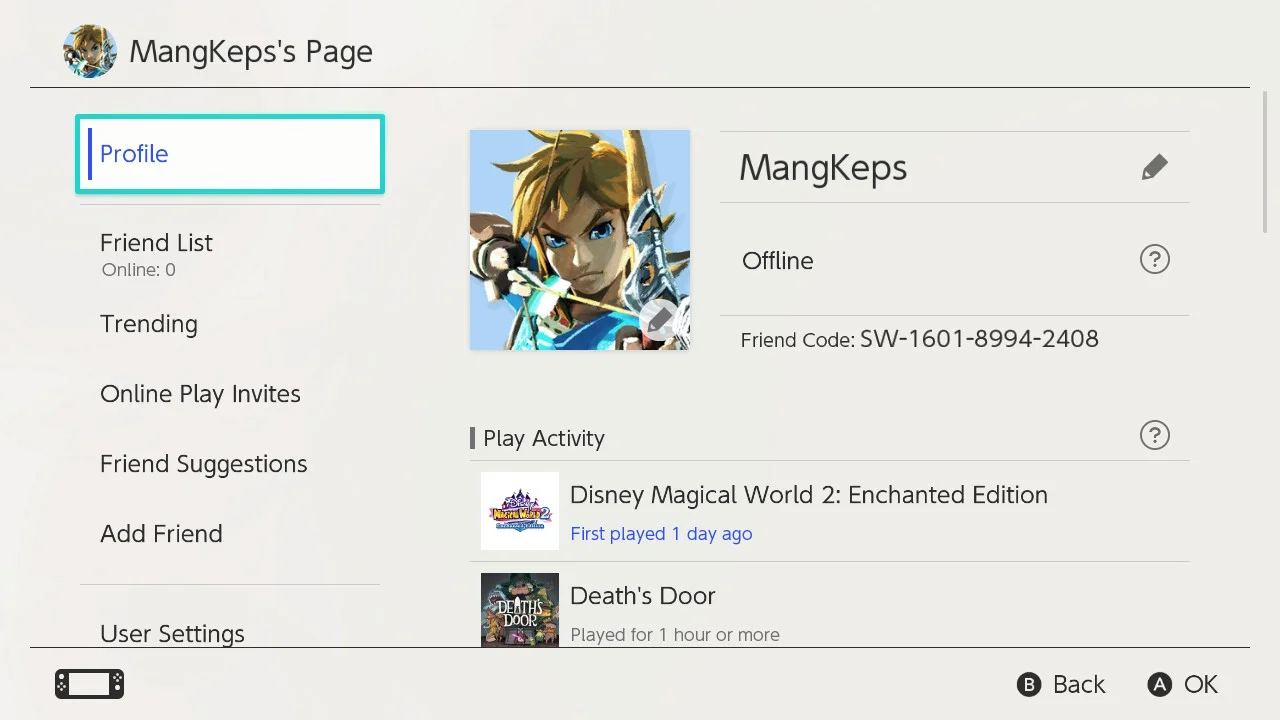Edit the profile picture via the avatar pencil icon
The height and width of the screenshot is (720, 1280).
click(x=659, y=320)
